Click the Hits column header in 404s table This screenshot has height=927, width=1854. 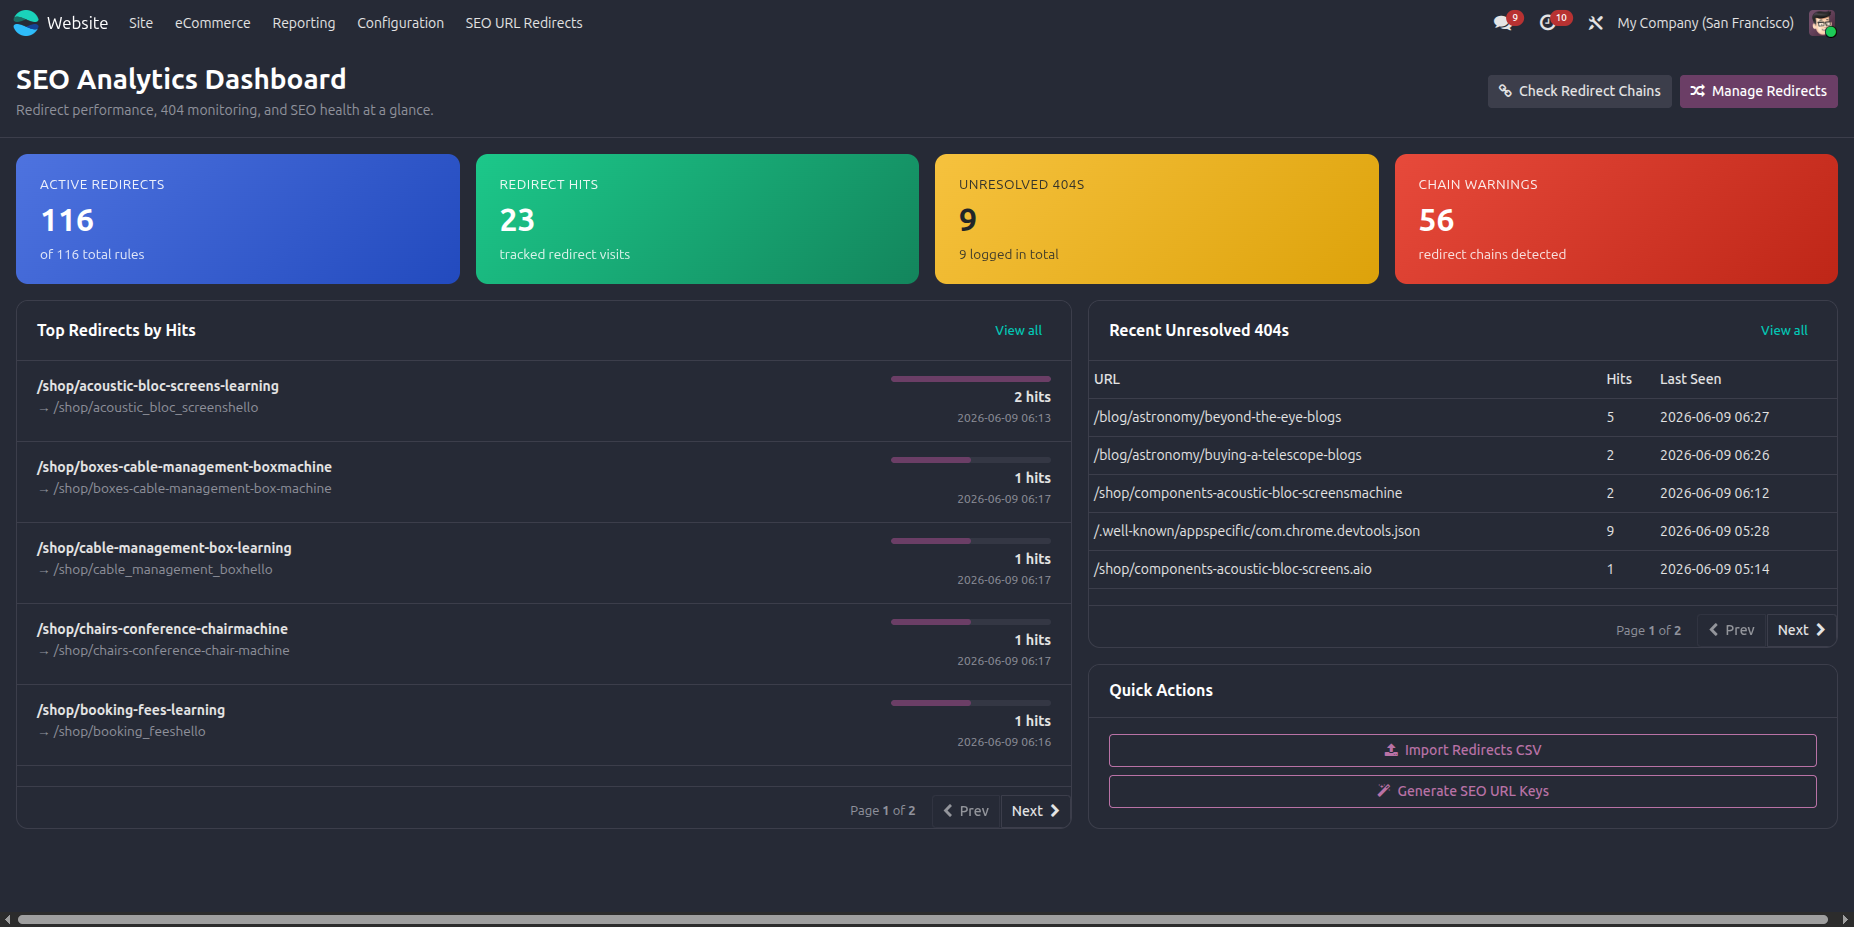[x=1619, y=379]
